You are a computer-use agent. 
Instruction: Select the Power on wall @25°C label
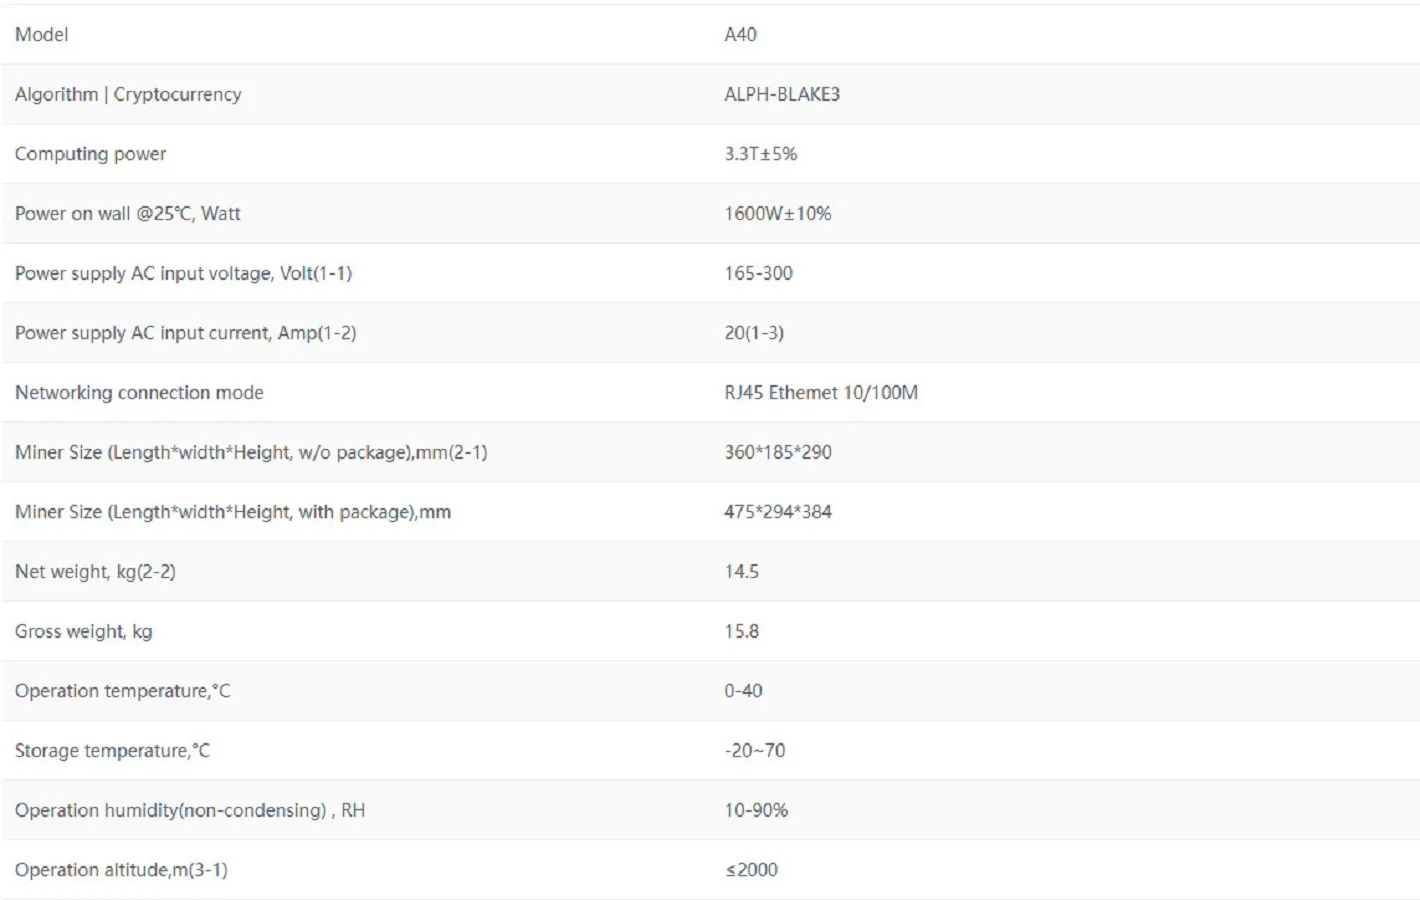pyautogui.click(x=128, y=213)
